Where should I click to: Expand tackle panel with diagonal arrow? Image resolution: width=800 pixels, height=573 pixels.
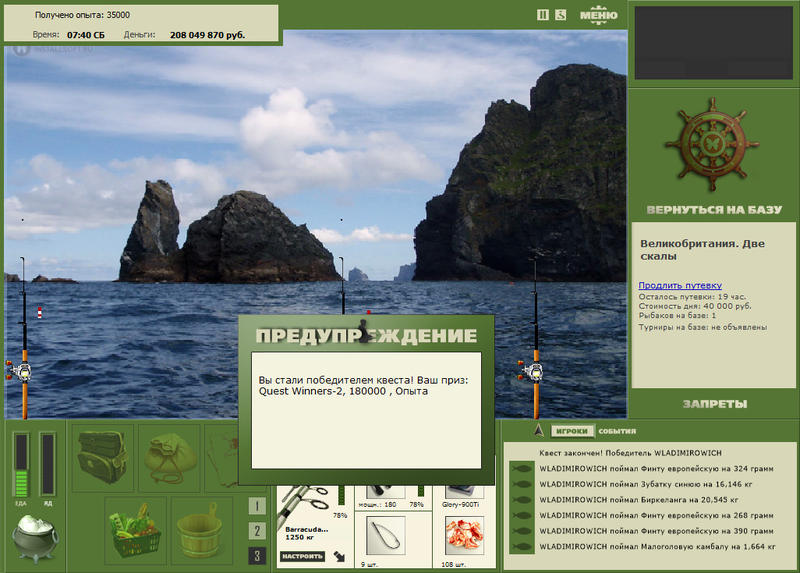point(339,556)
